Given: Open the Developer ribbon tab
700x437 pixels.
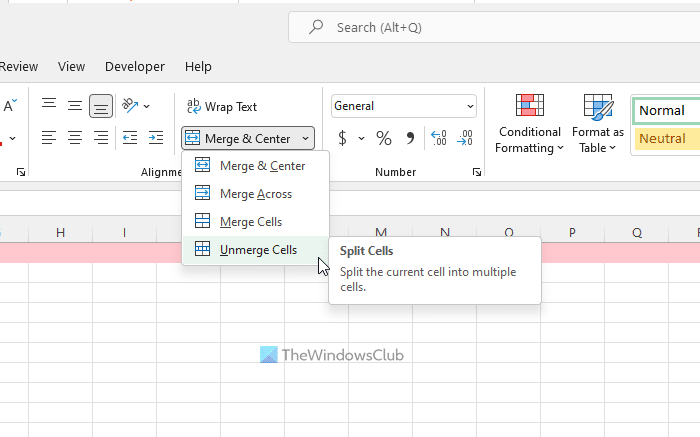Looking at the screenshot, I should [x=135, y=67].
